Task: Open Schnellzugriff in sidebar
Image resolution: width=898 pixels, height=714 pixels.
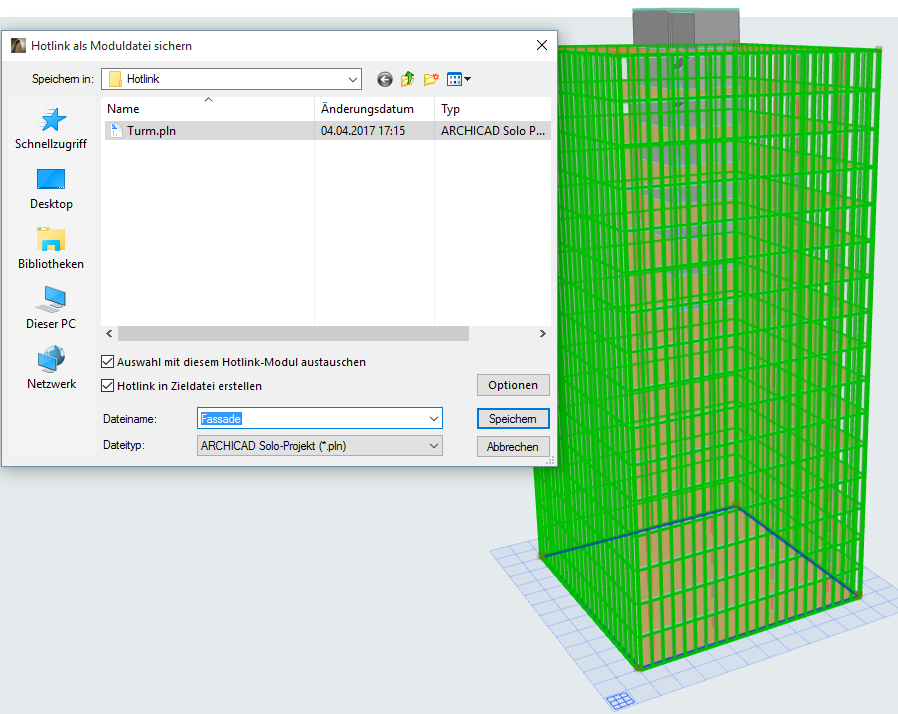Action: click(51, 129)
